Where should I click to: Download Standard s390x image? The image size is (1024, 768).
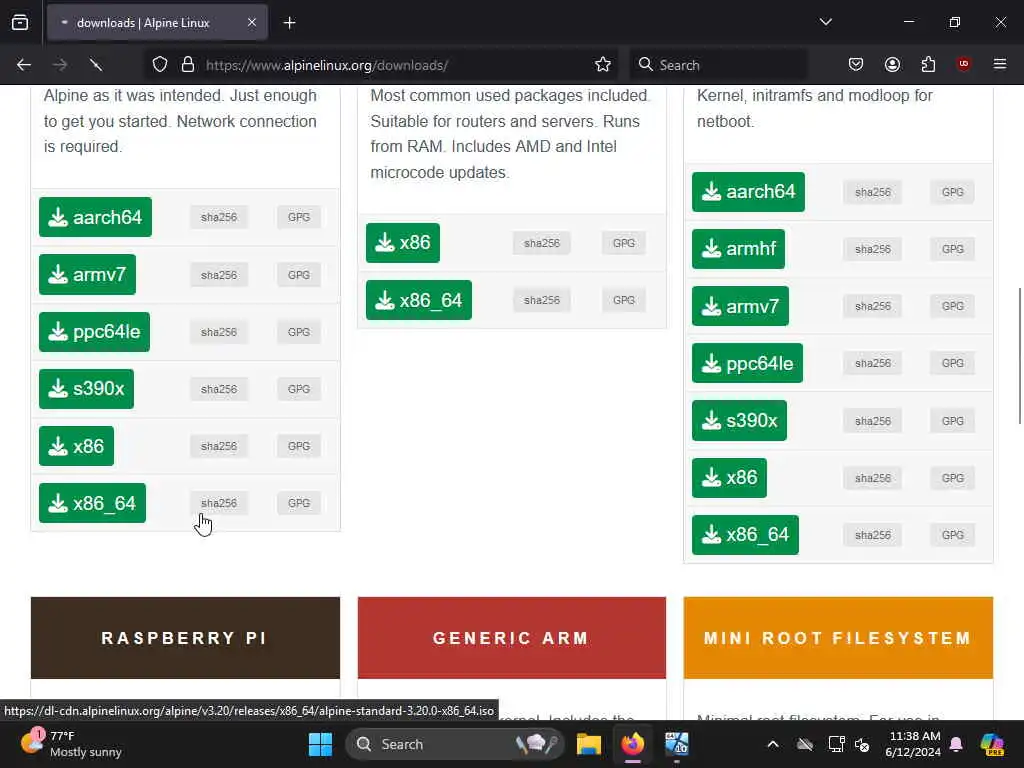(86, 389)
